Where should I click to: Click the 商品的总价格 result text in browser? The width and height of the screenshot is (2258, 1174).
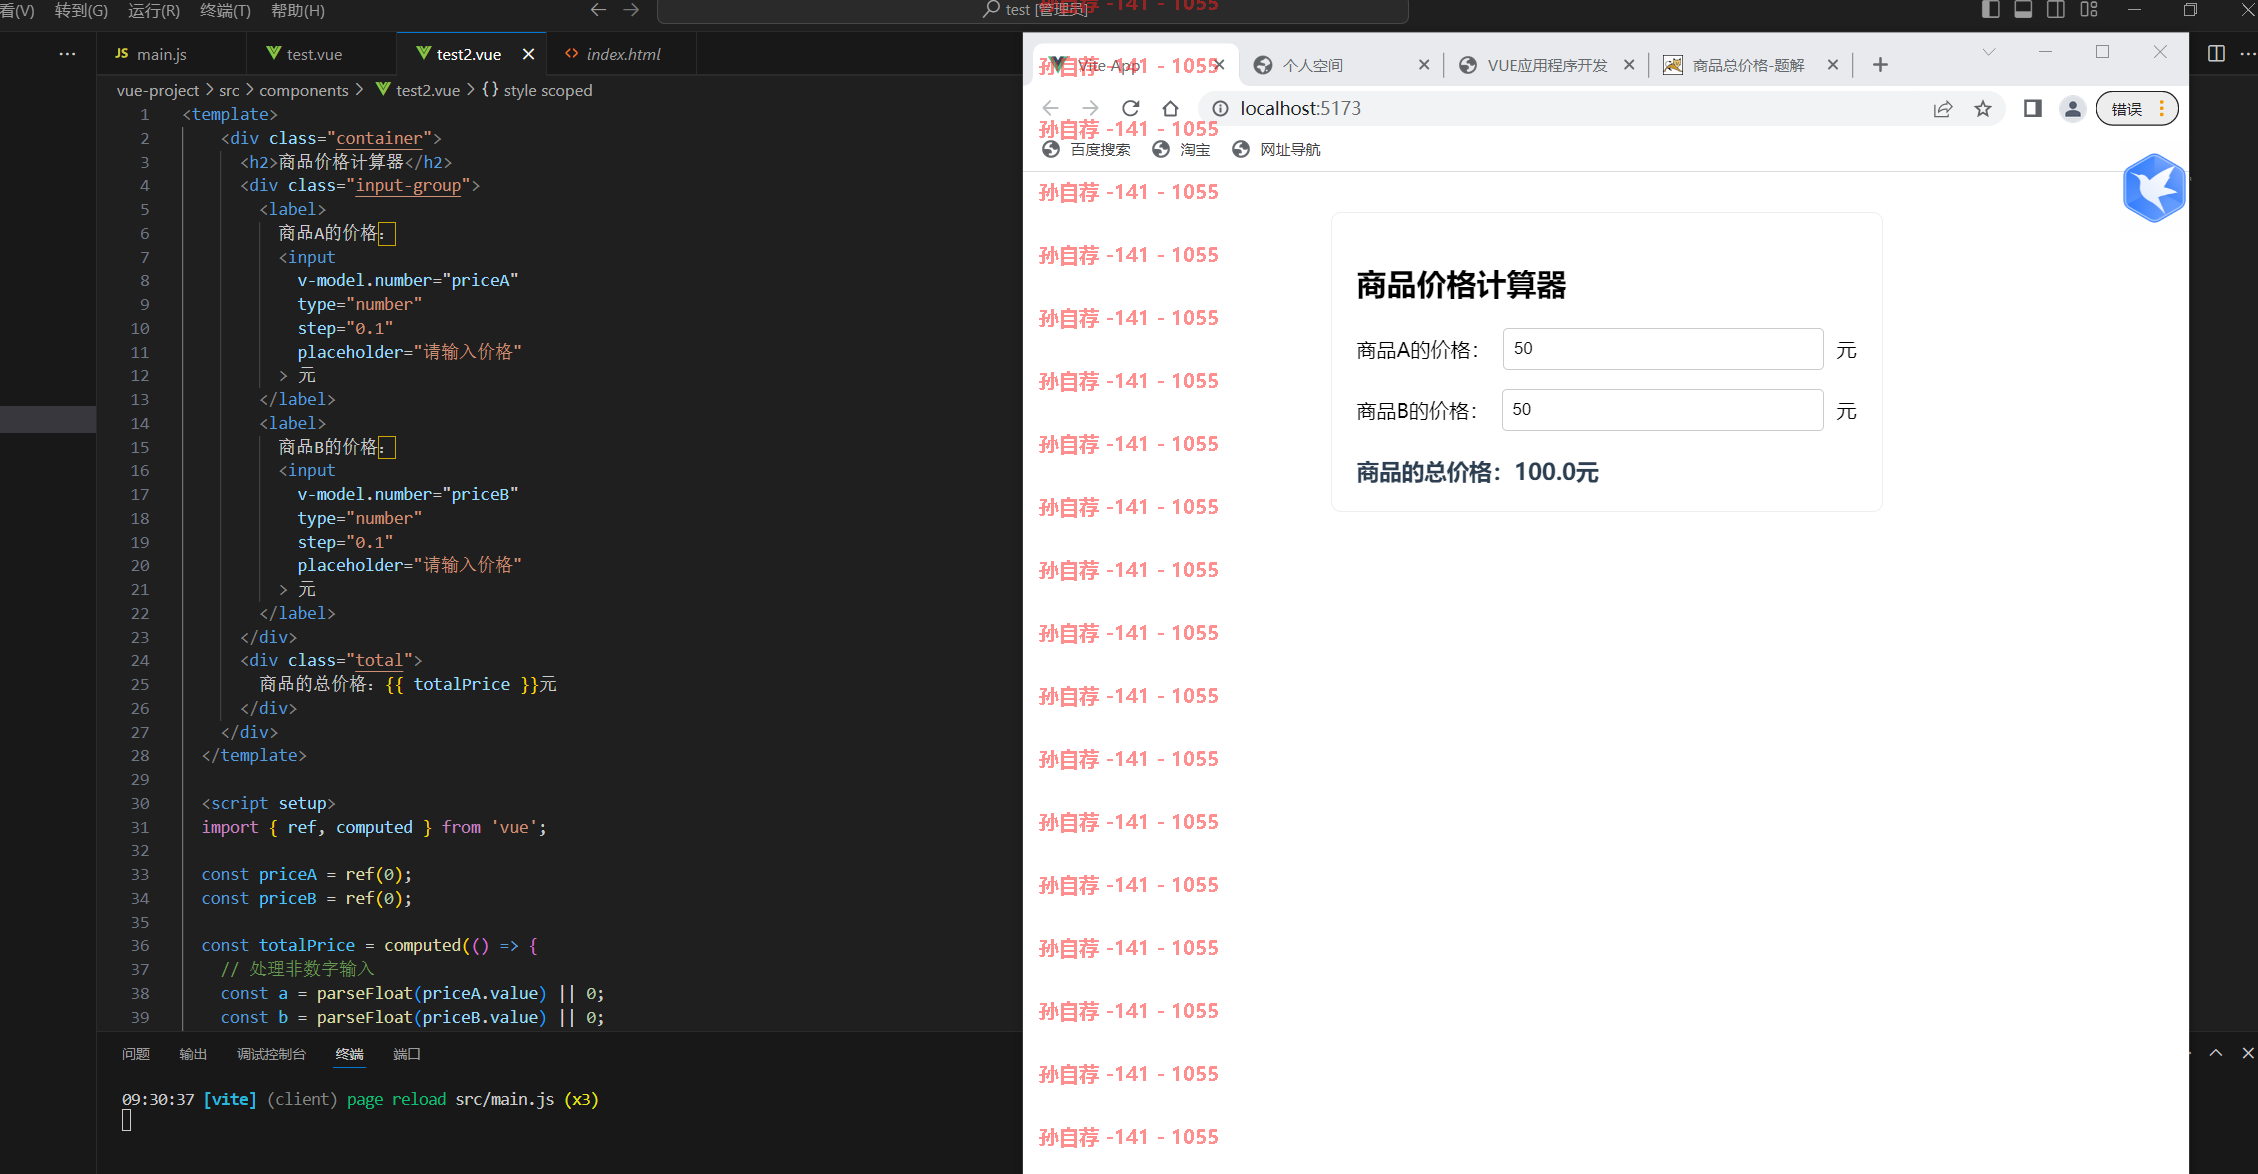tap(1477, 472)
